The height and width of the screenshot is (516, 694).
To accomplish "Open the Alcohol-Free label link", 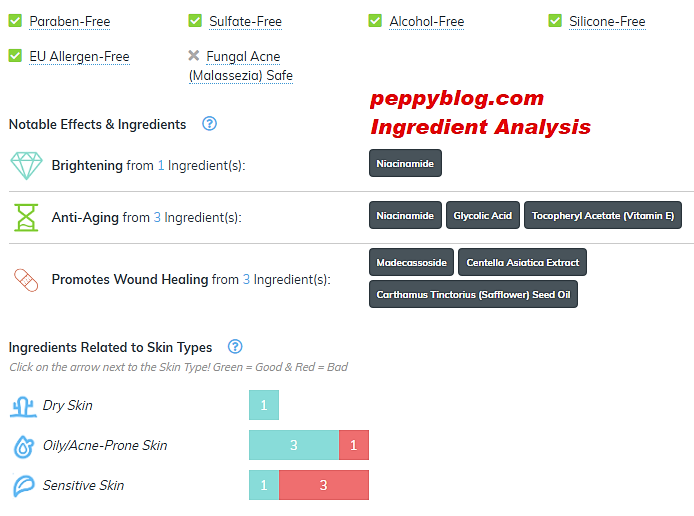I will point(426,21).
